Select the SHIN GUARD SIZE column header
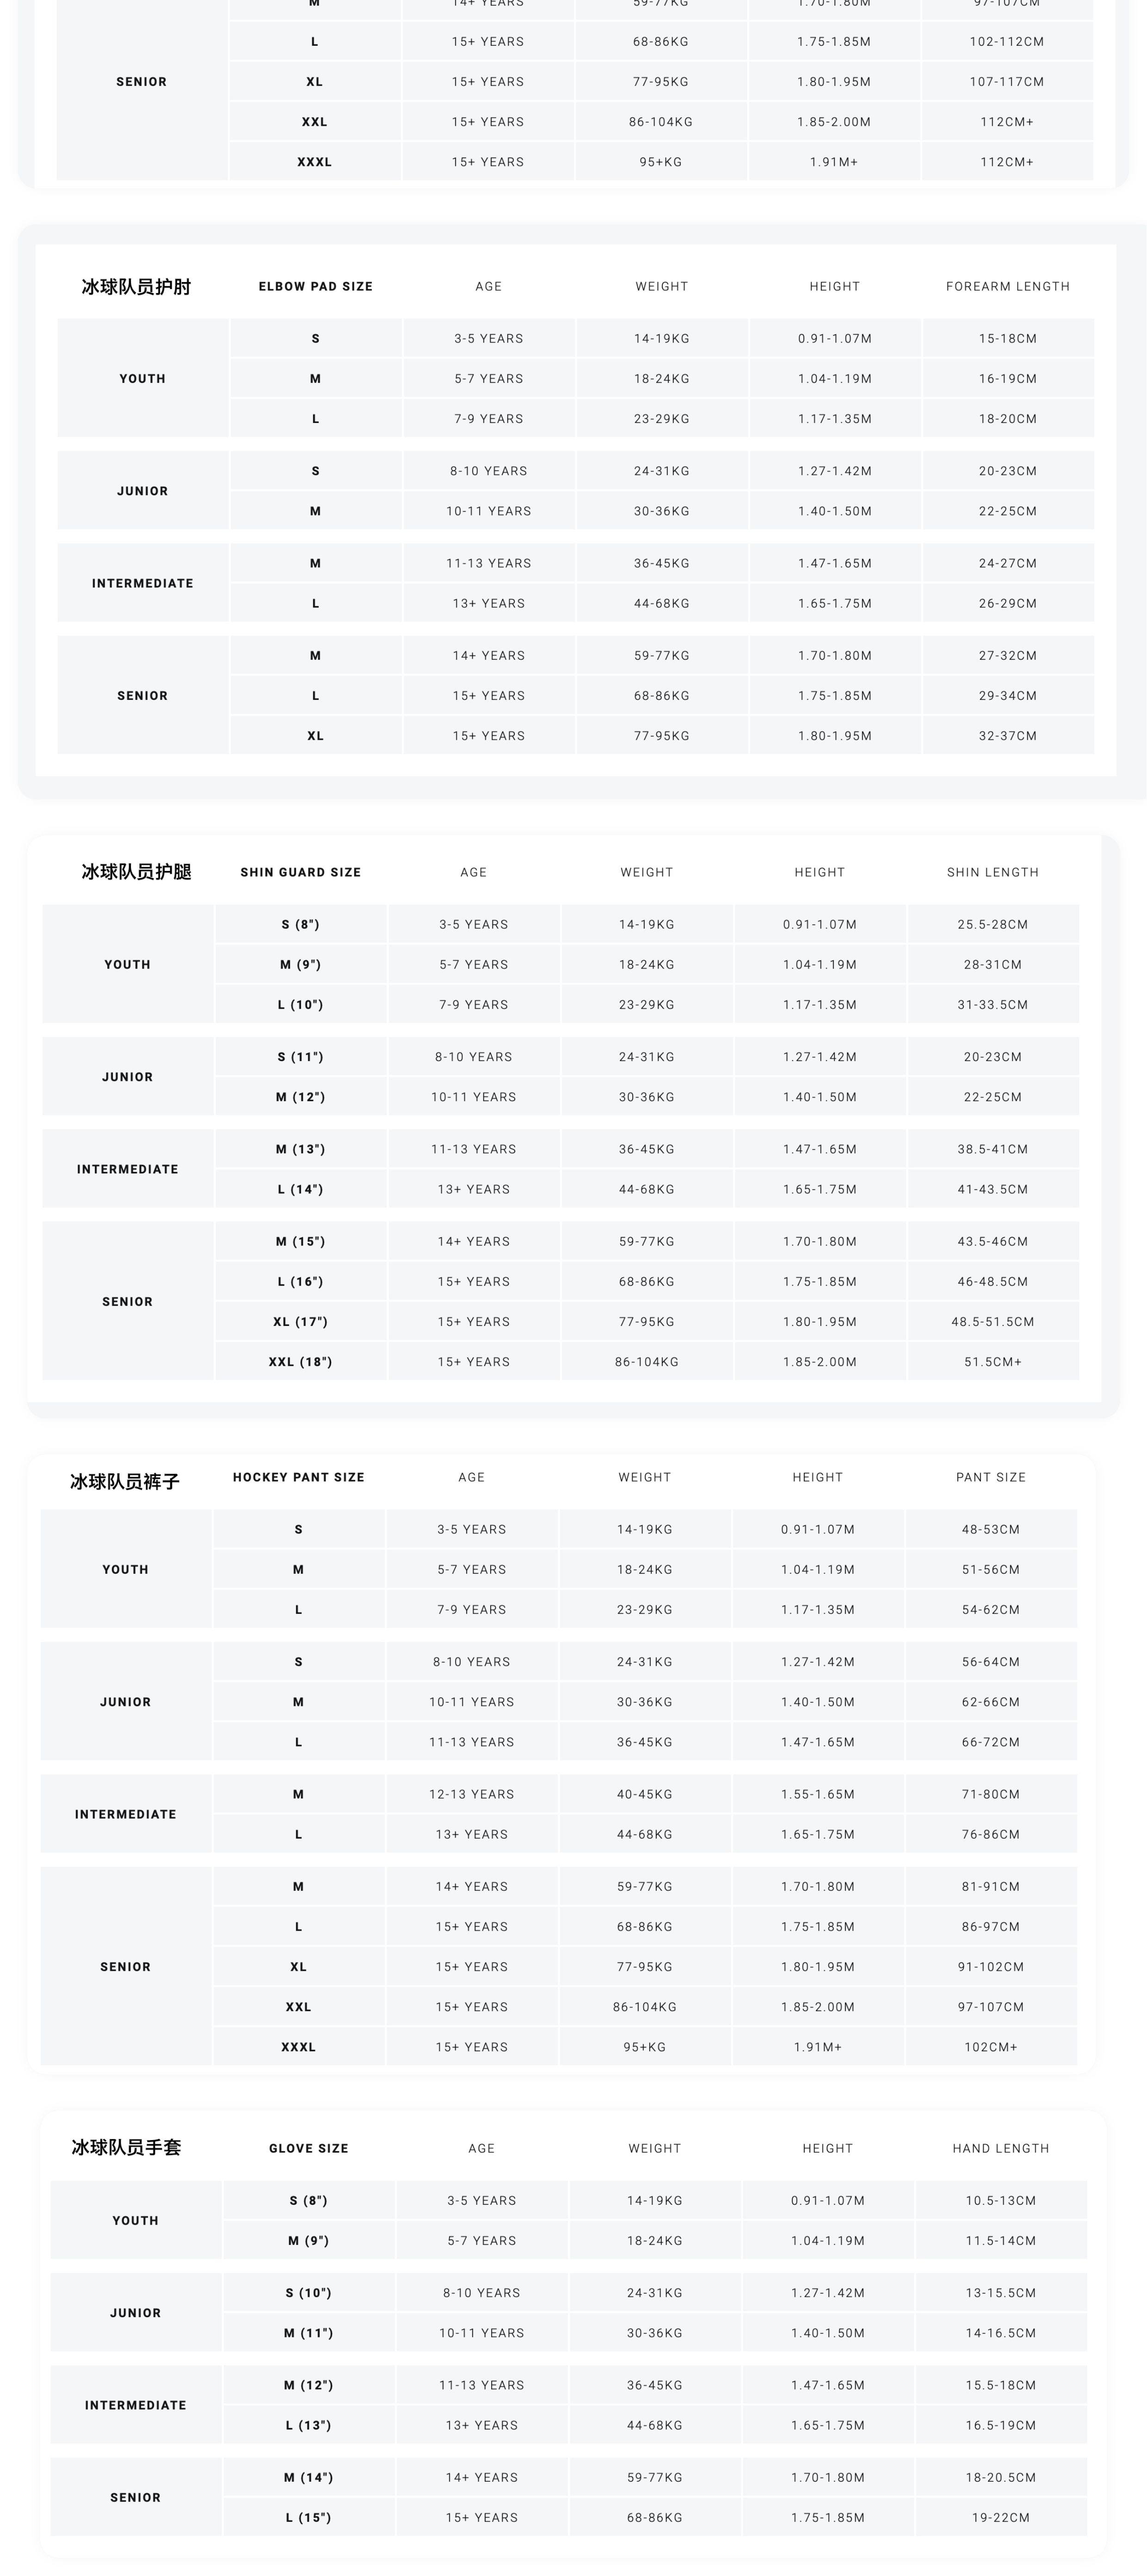 (x=301, y=873)
